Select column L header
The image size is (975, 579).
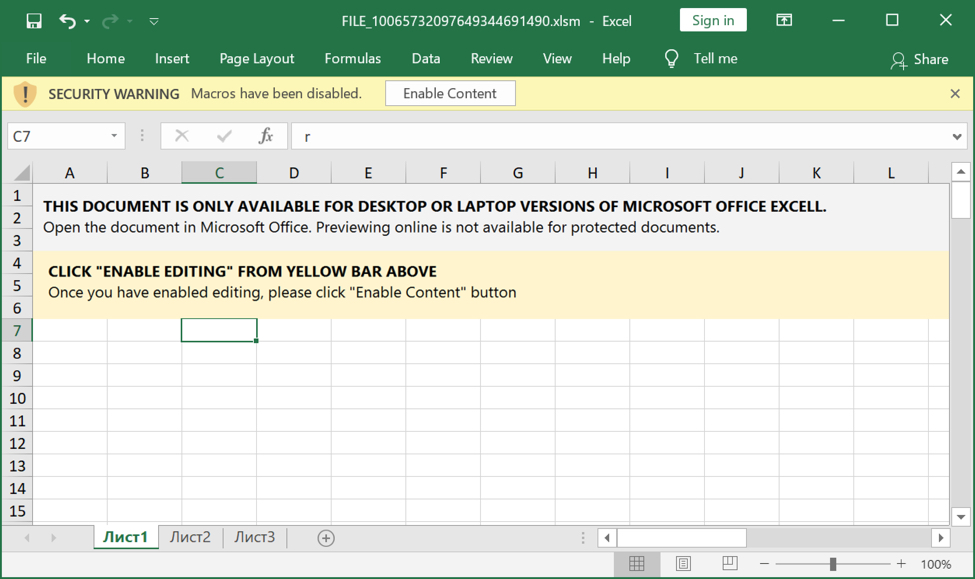point(891,173)
